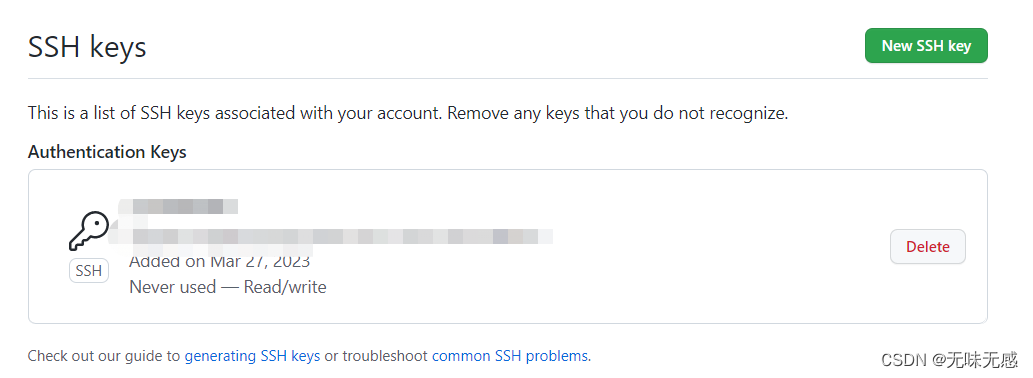Click the blurred key title text
The height and width of the screenshot is (378, 1033).
[178, 206]
